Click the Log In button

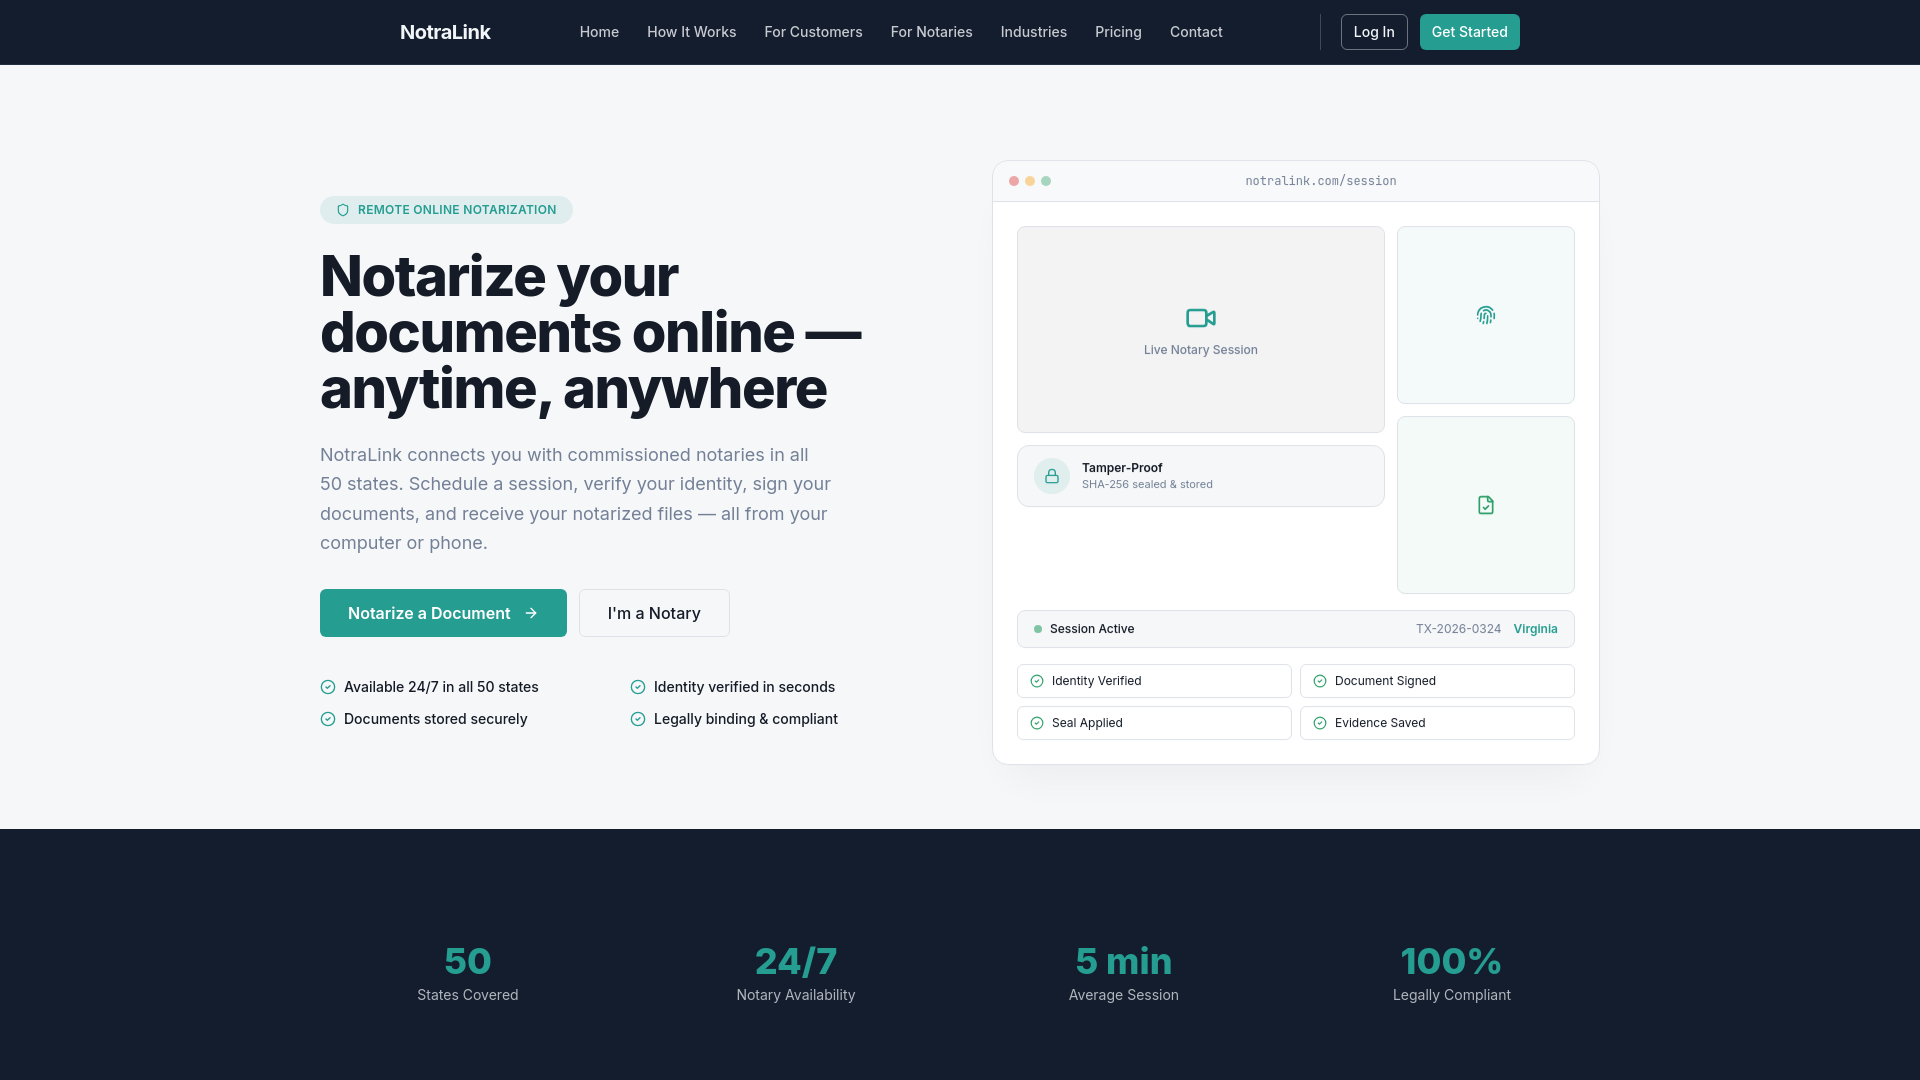pyautogui.click(x=1374, y=32)
